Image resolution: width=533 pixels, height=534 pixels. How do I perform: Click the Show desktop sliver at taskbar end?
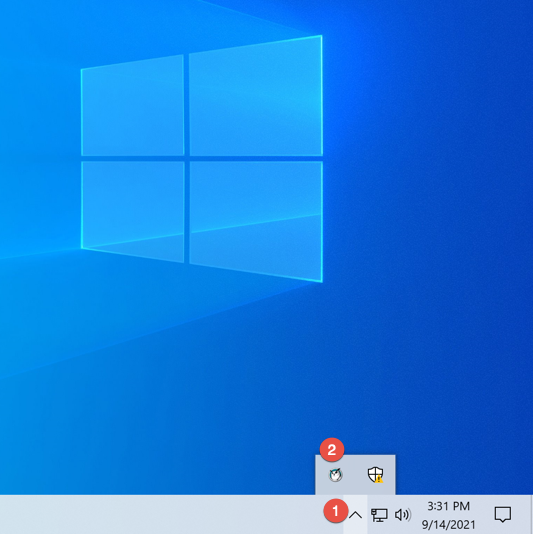pos(531,515)
